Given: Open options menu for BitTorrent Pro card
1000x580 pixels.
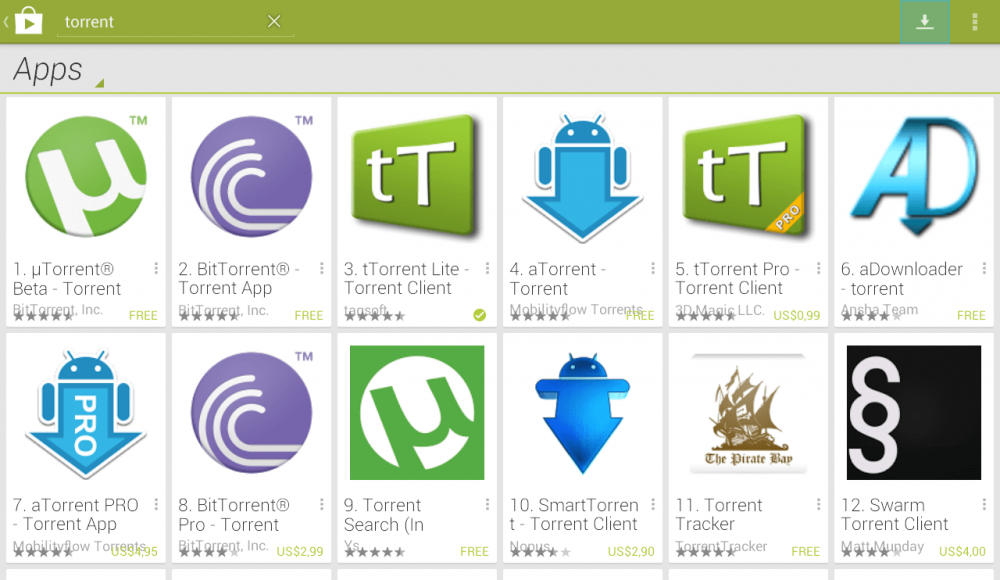Looking at the screenshot, I should pos(321,505).
